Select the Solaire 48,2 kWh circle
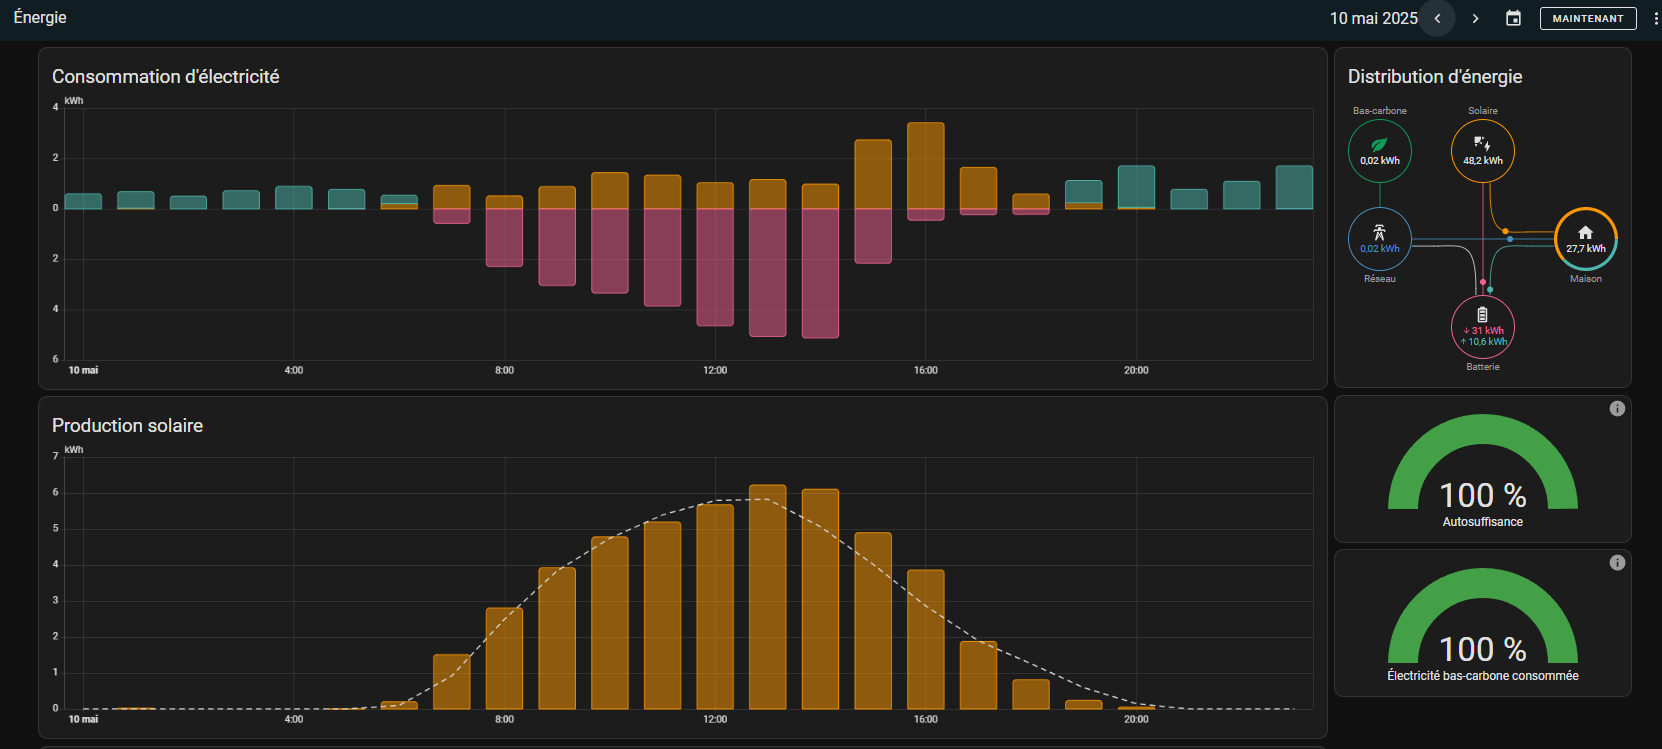This screenshot has width=1662, height=749. pos(1482,152)
